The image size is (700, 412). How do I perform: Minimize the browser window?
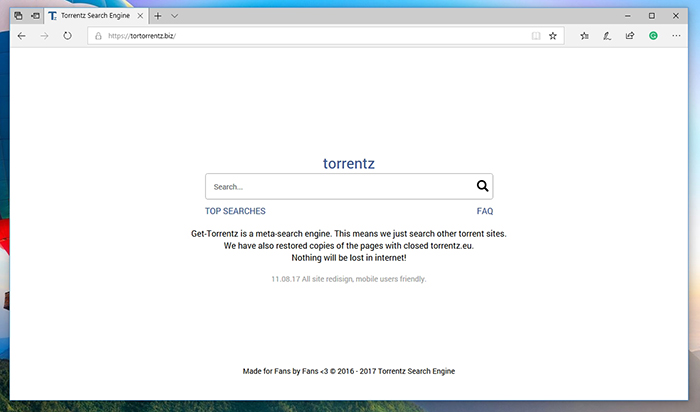click(628, 16)
